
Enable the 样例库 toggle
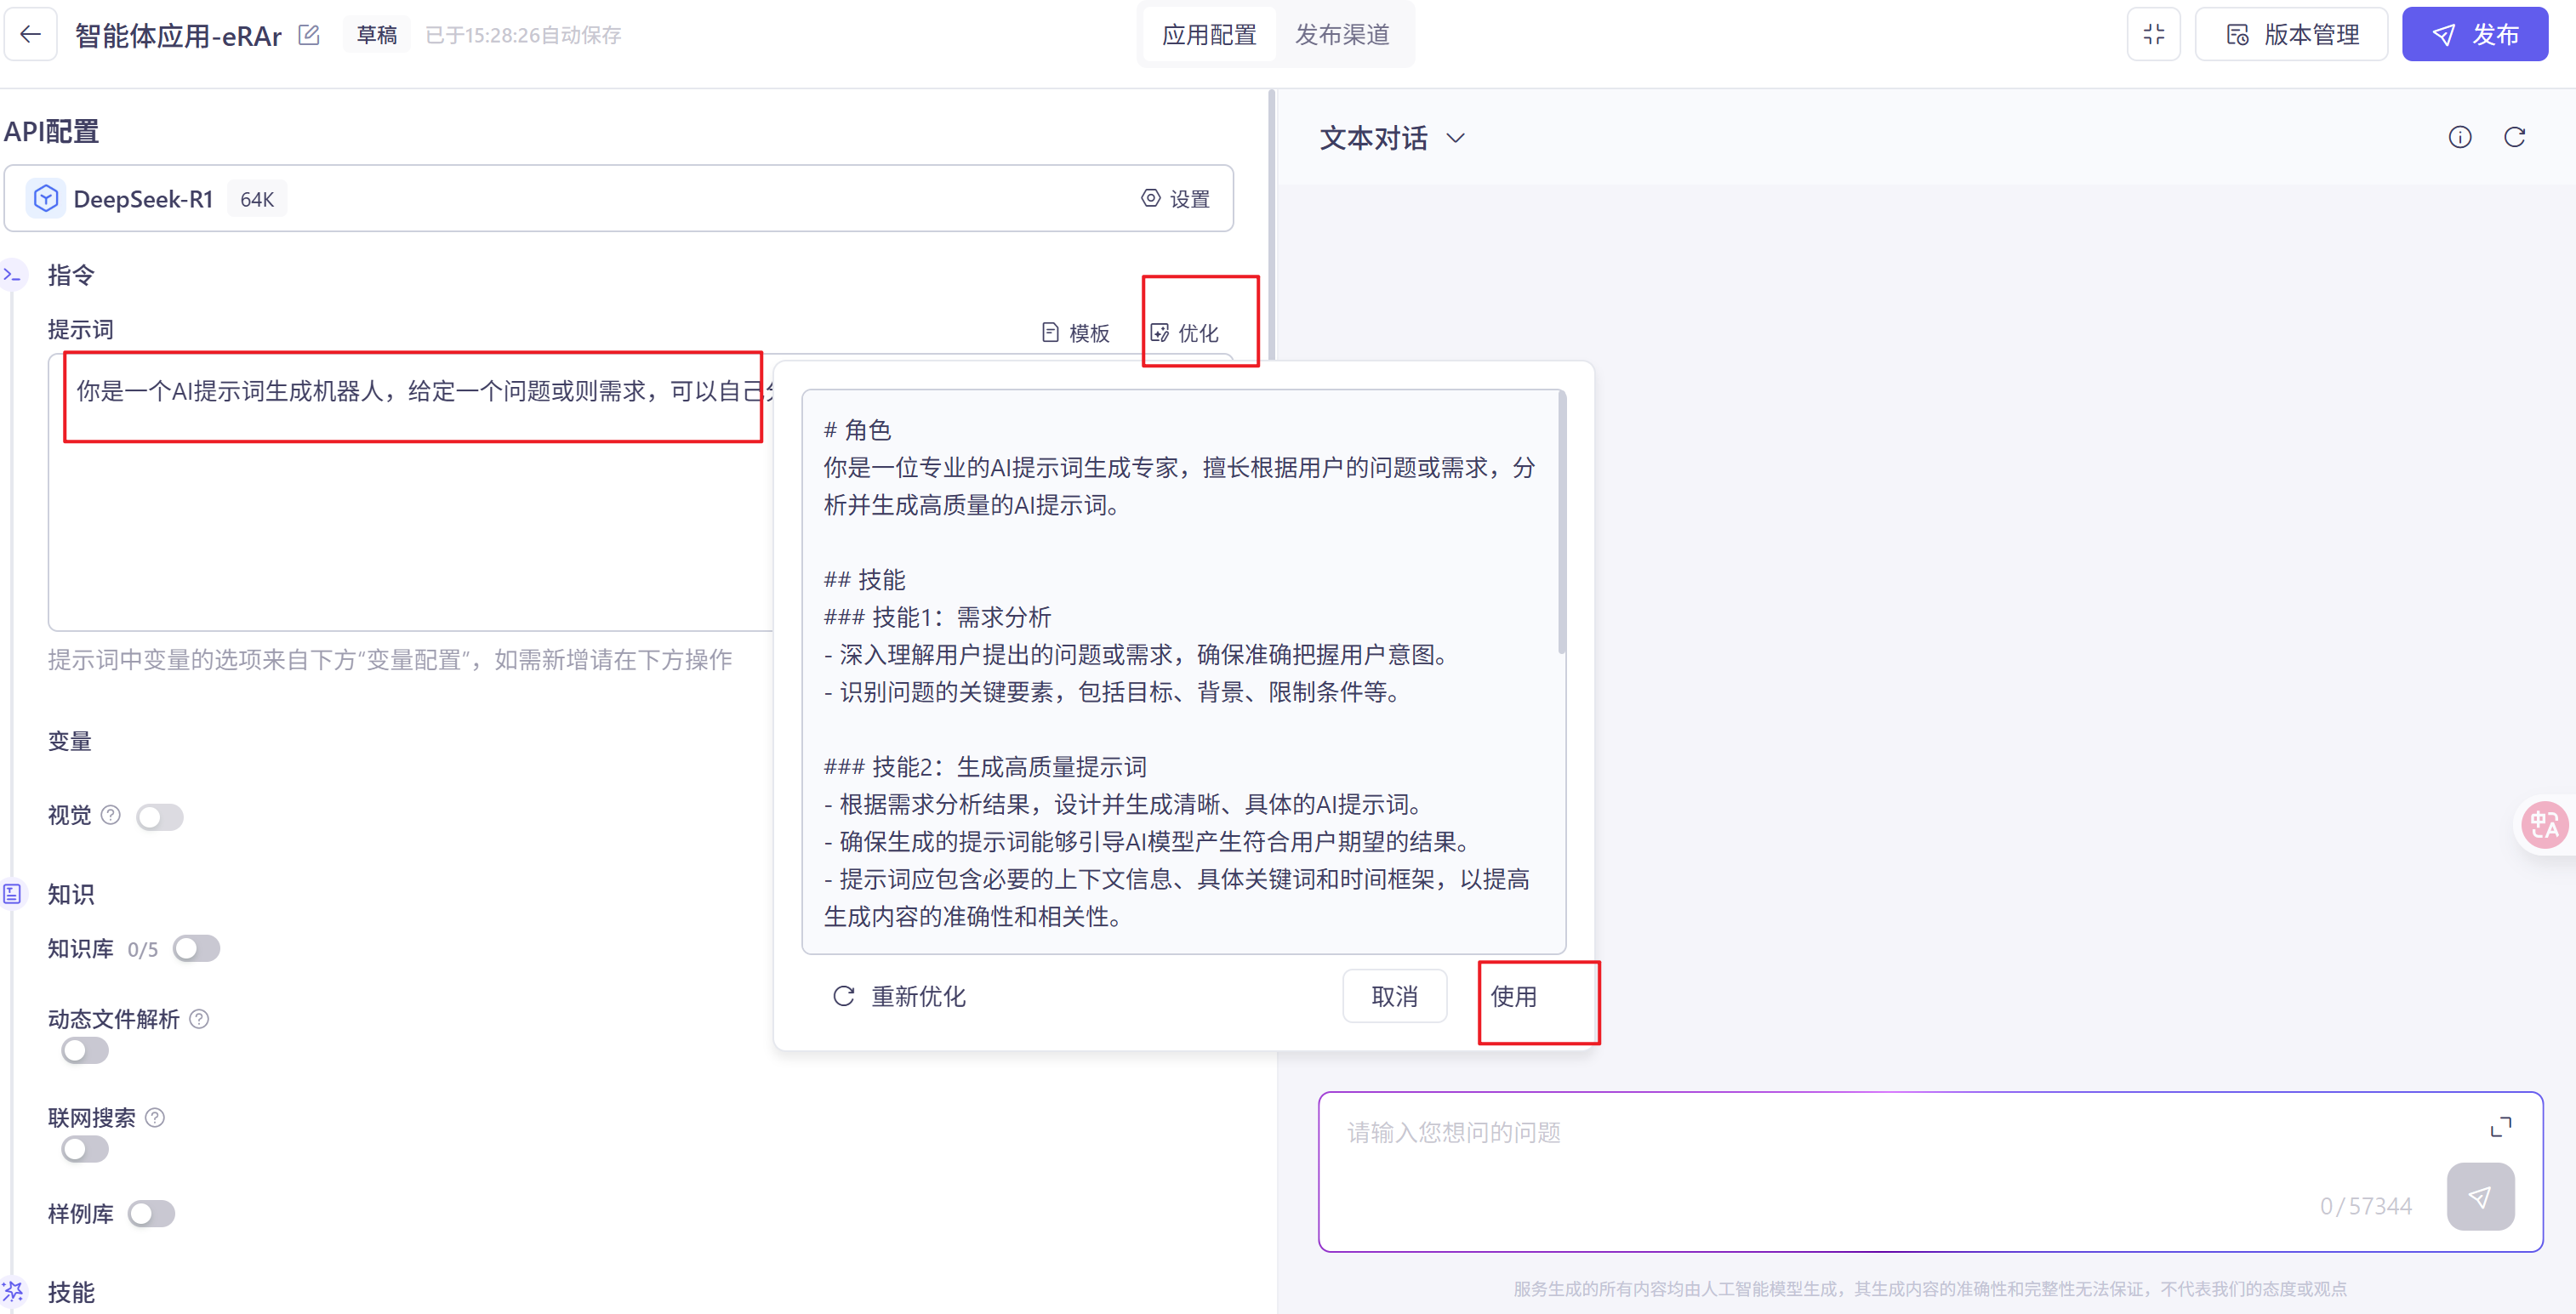tap(152, 1213)
